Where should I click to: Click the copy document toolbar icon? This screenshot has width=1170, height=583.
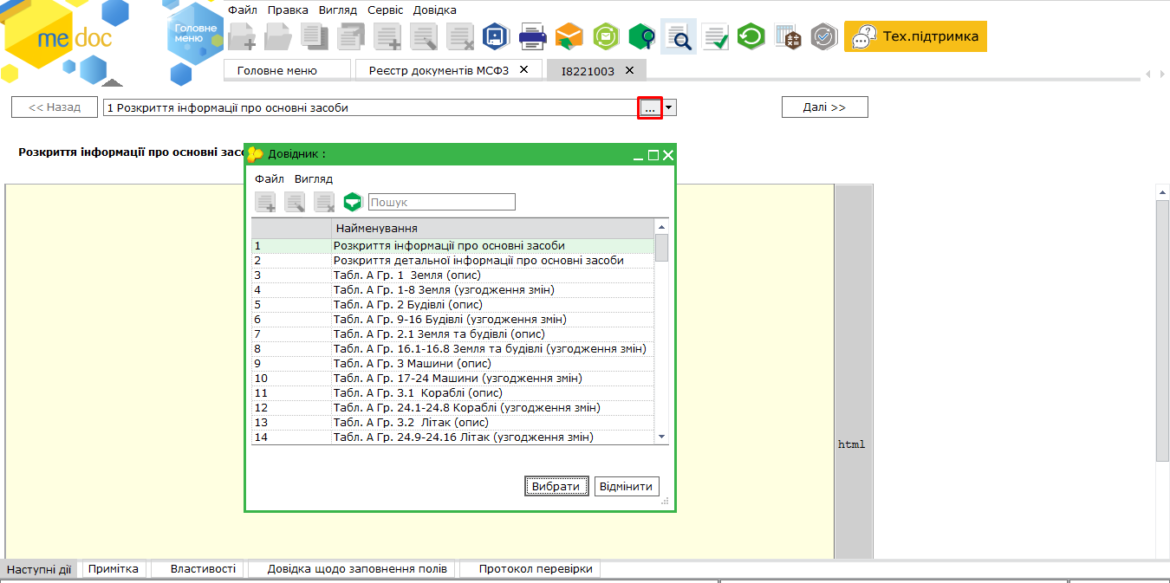(315, 37)
